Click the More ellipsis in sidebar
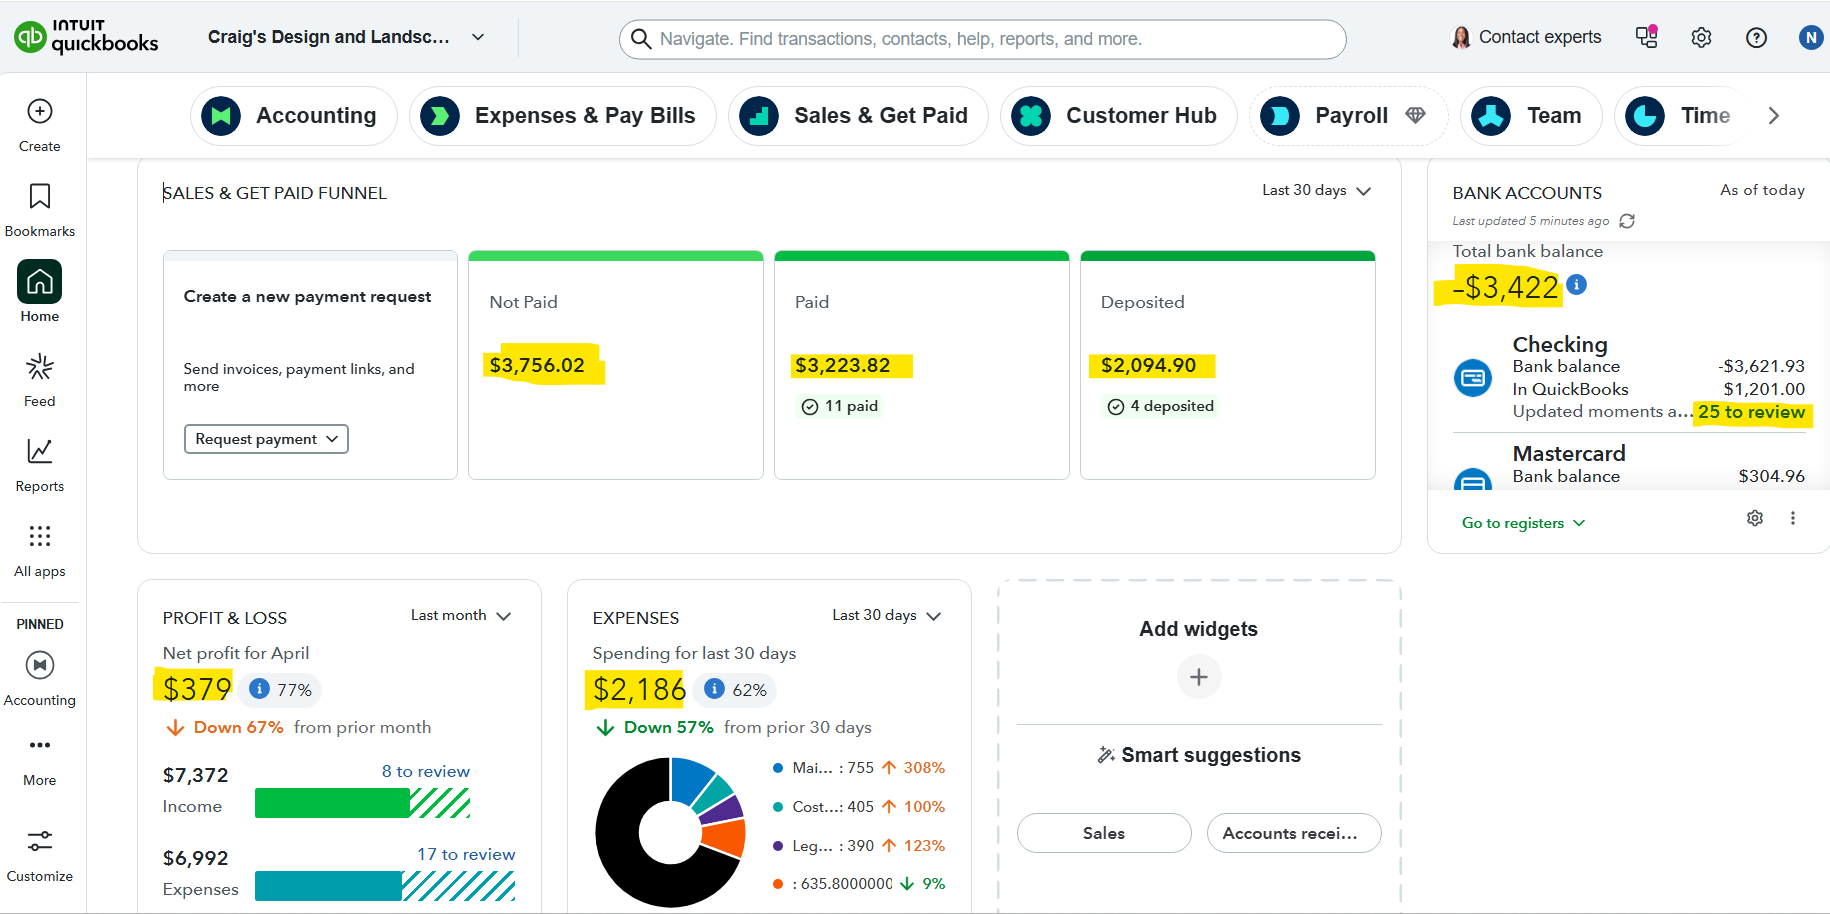This screenshot has width=1830, height=914. click(x=40, y=745)
